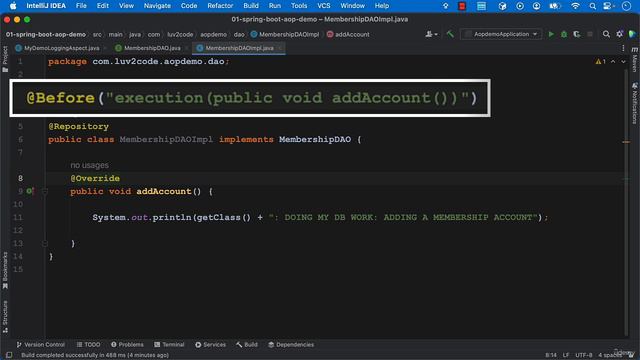The image size is (640, 360).
Task: Open the Navigate menu
Action: click(x=157, y=6)
